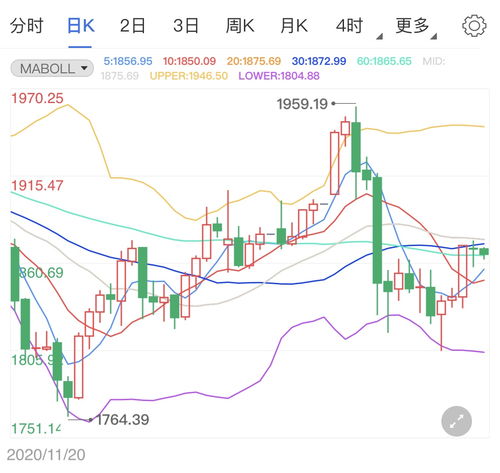Switch to the 分时 tab
Viewport: 500px width, 473px height.
[x=27, y=26]
